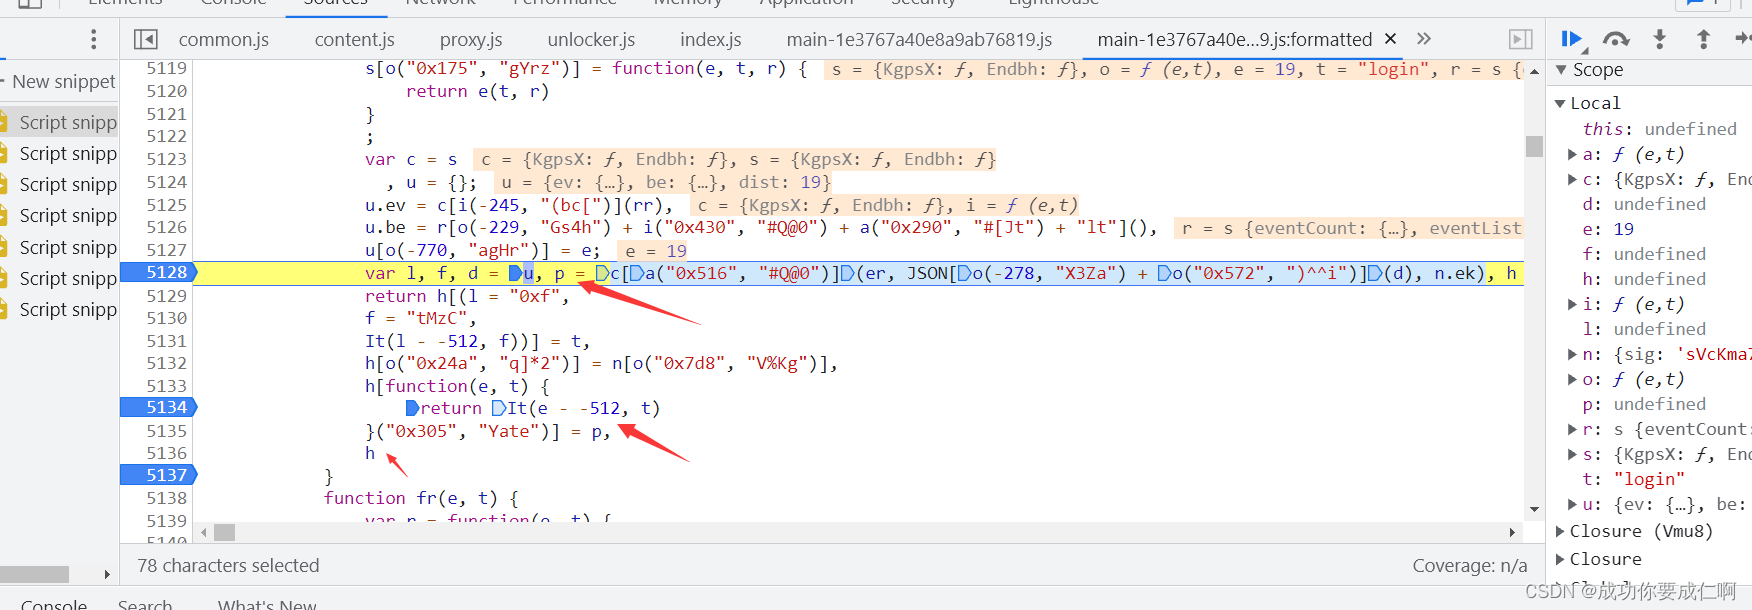The image size is (1752, 610).
Task: Click snippets pane scroll-right arrow
Action: tap(107, 574)
